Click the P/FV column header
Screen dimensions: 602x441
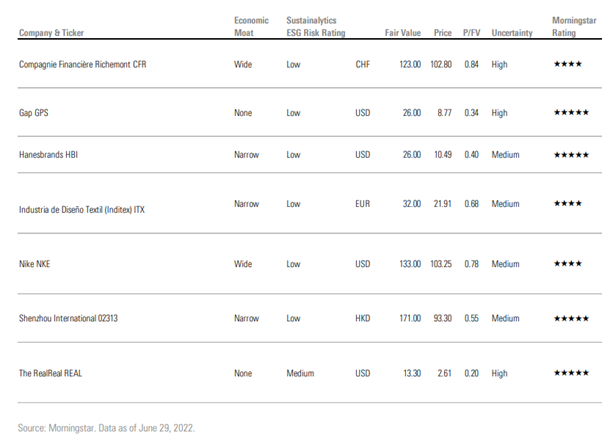pyautogui.click(x=472, y=32)
